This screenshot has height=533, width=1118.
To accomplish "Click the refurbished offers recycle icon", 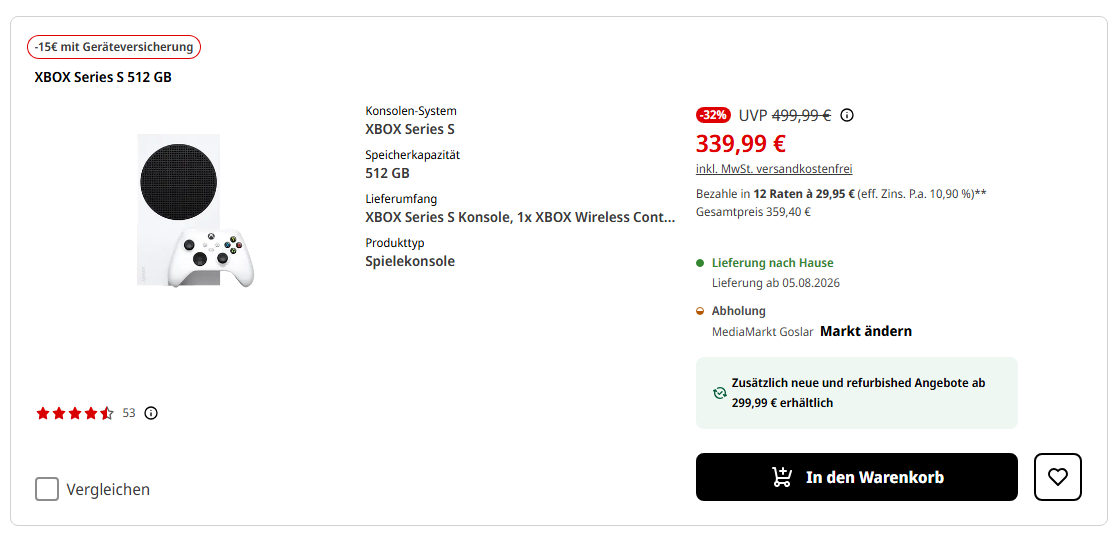I will coord(719,393).
